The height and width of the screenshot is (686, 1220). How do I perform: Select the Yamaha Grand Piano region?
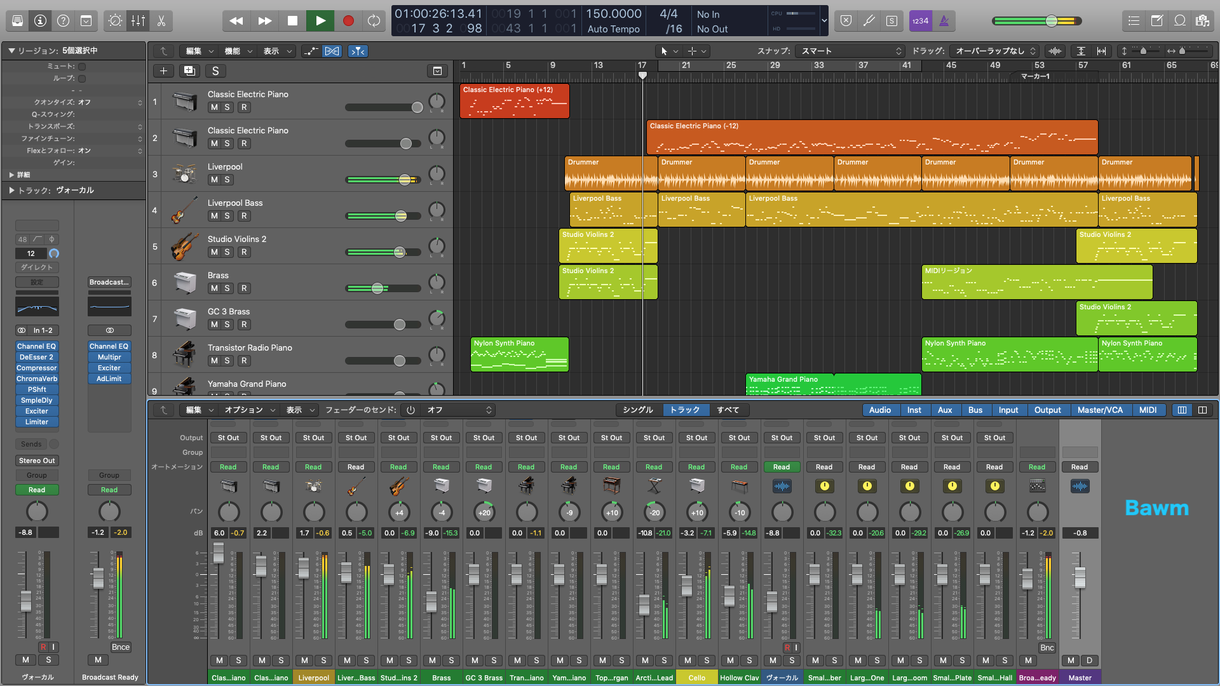[x=833, y=384]
